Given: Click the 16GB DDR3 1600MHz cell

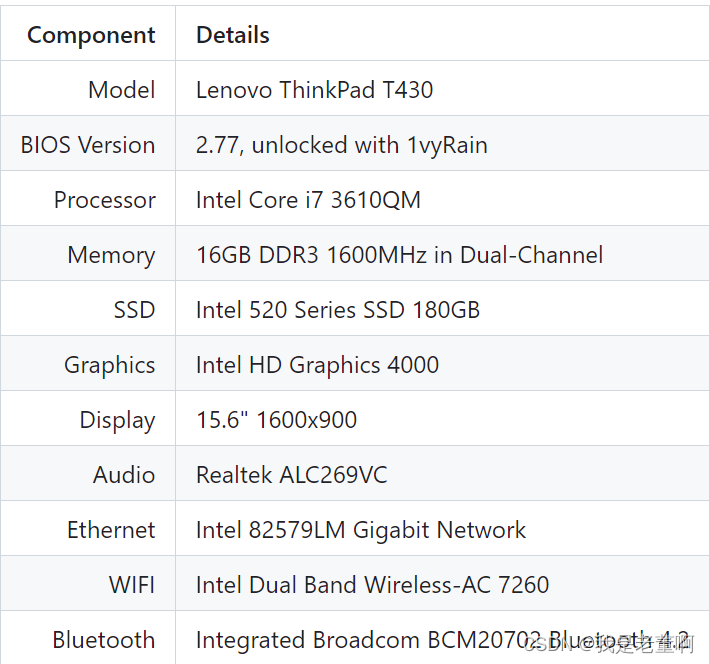Looking at the screenshot, I should click(399, 255).
